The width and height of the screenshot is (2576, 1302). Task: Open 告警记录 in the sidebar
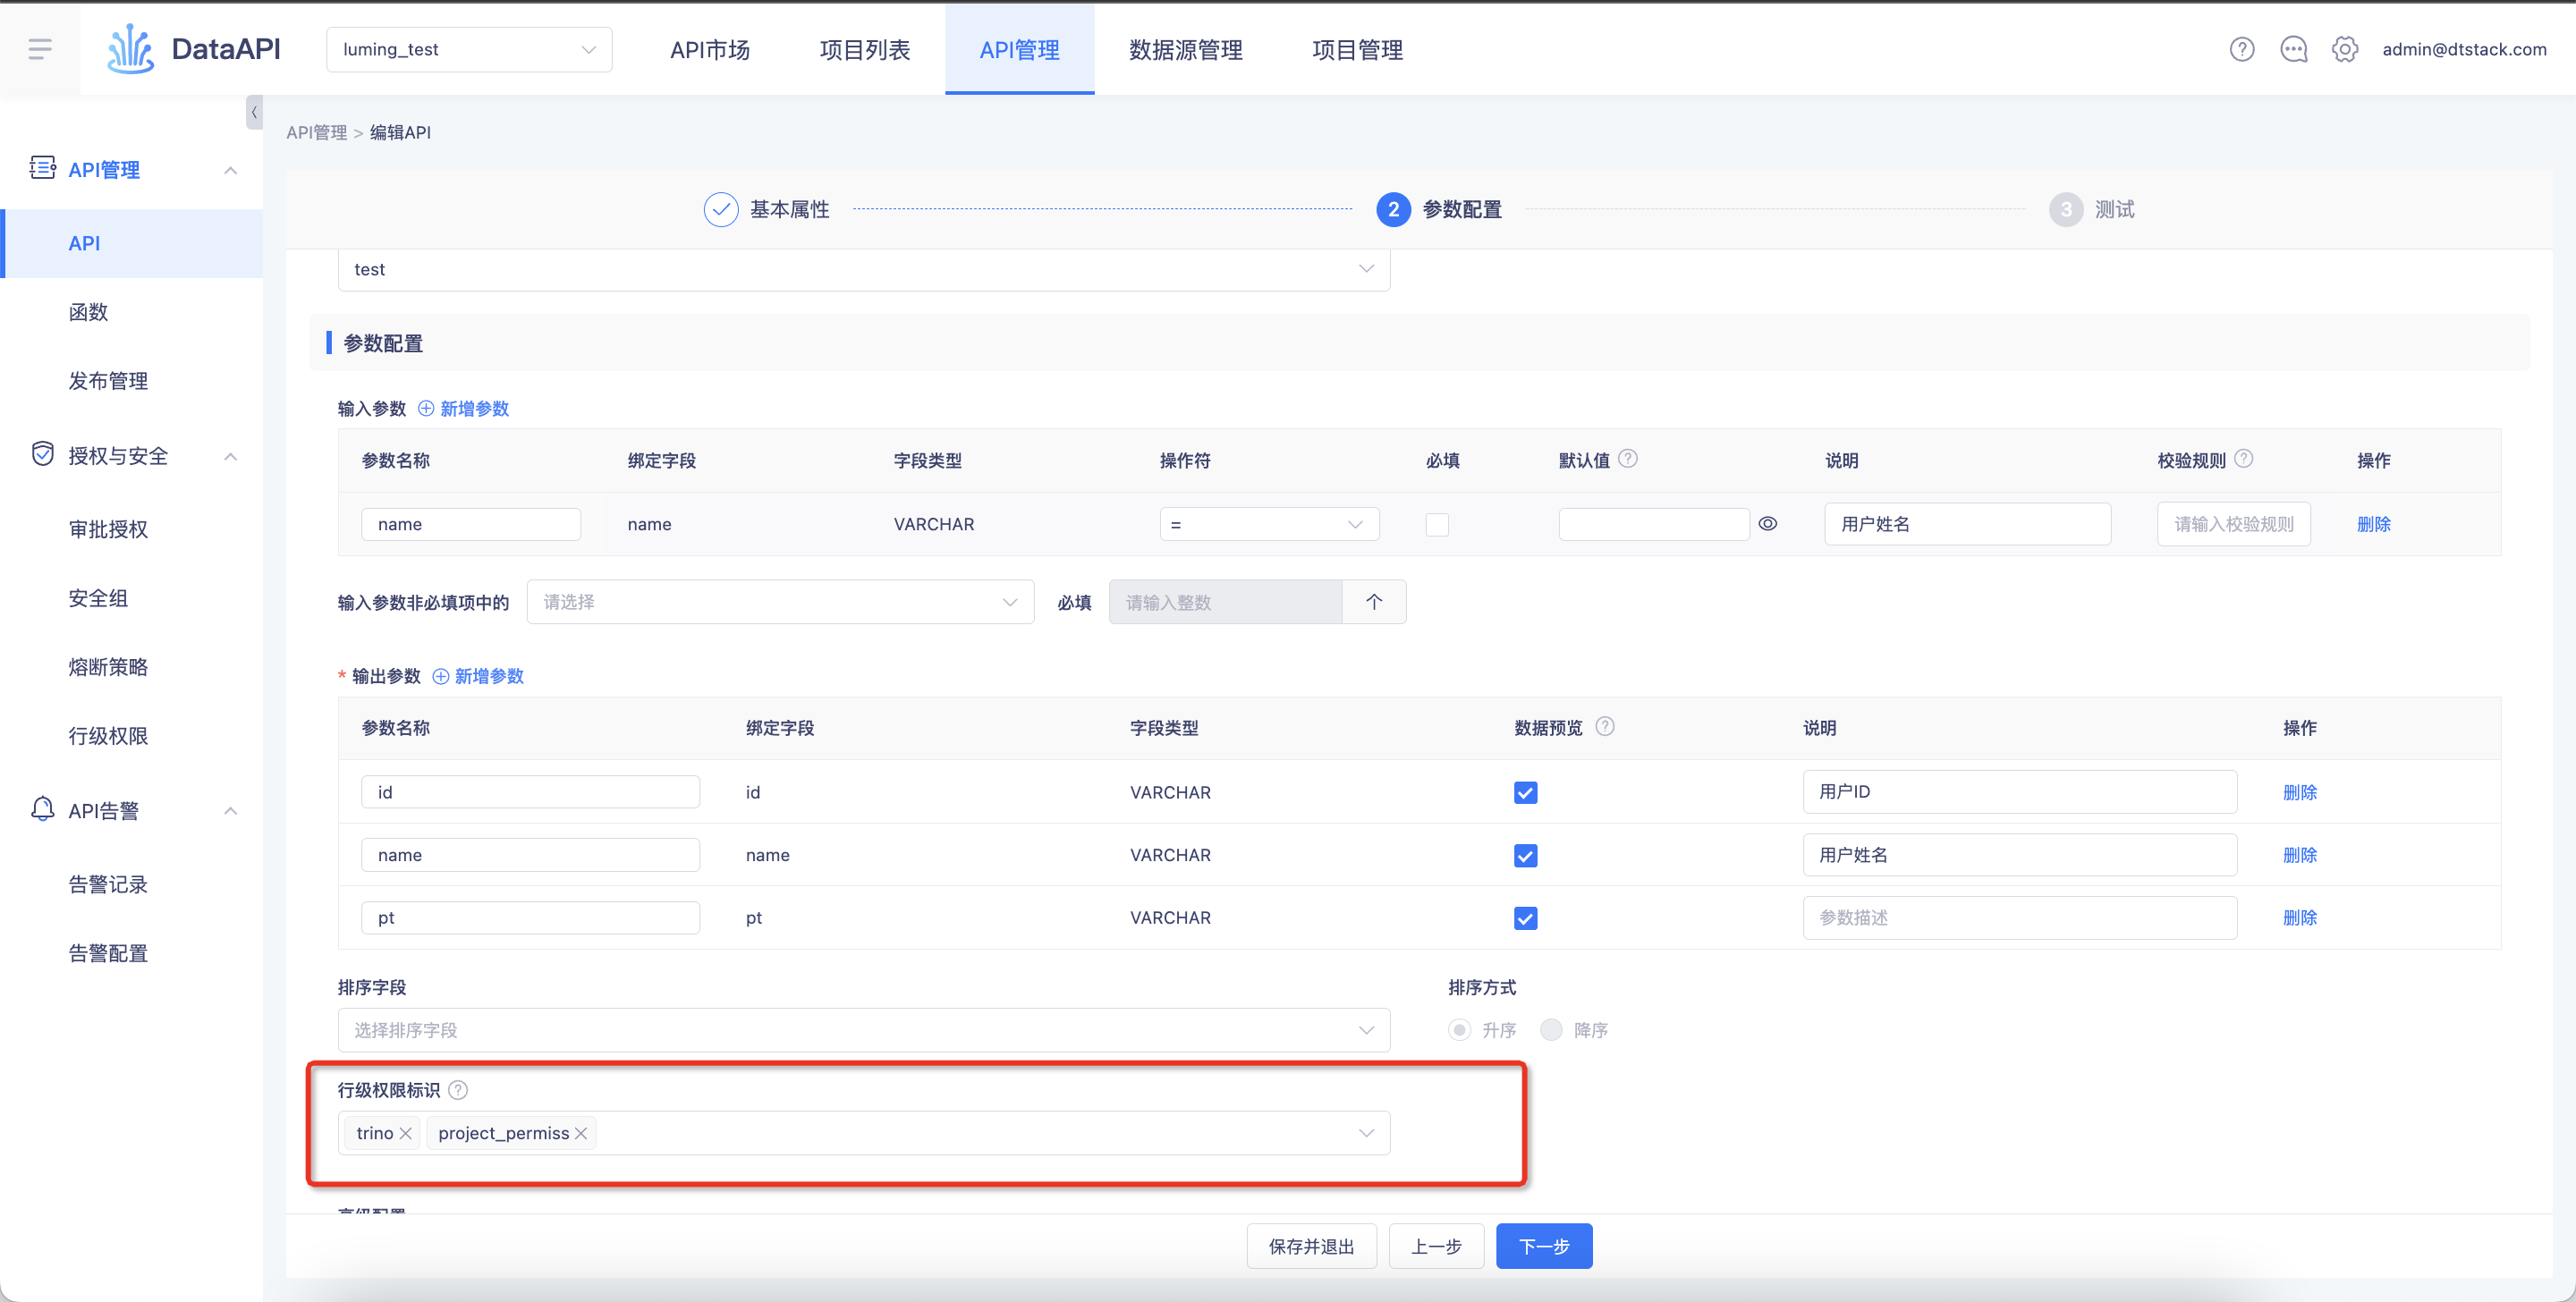[x=108, y=884]
